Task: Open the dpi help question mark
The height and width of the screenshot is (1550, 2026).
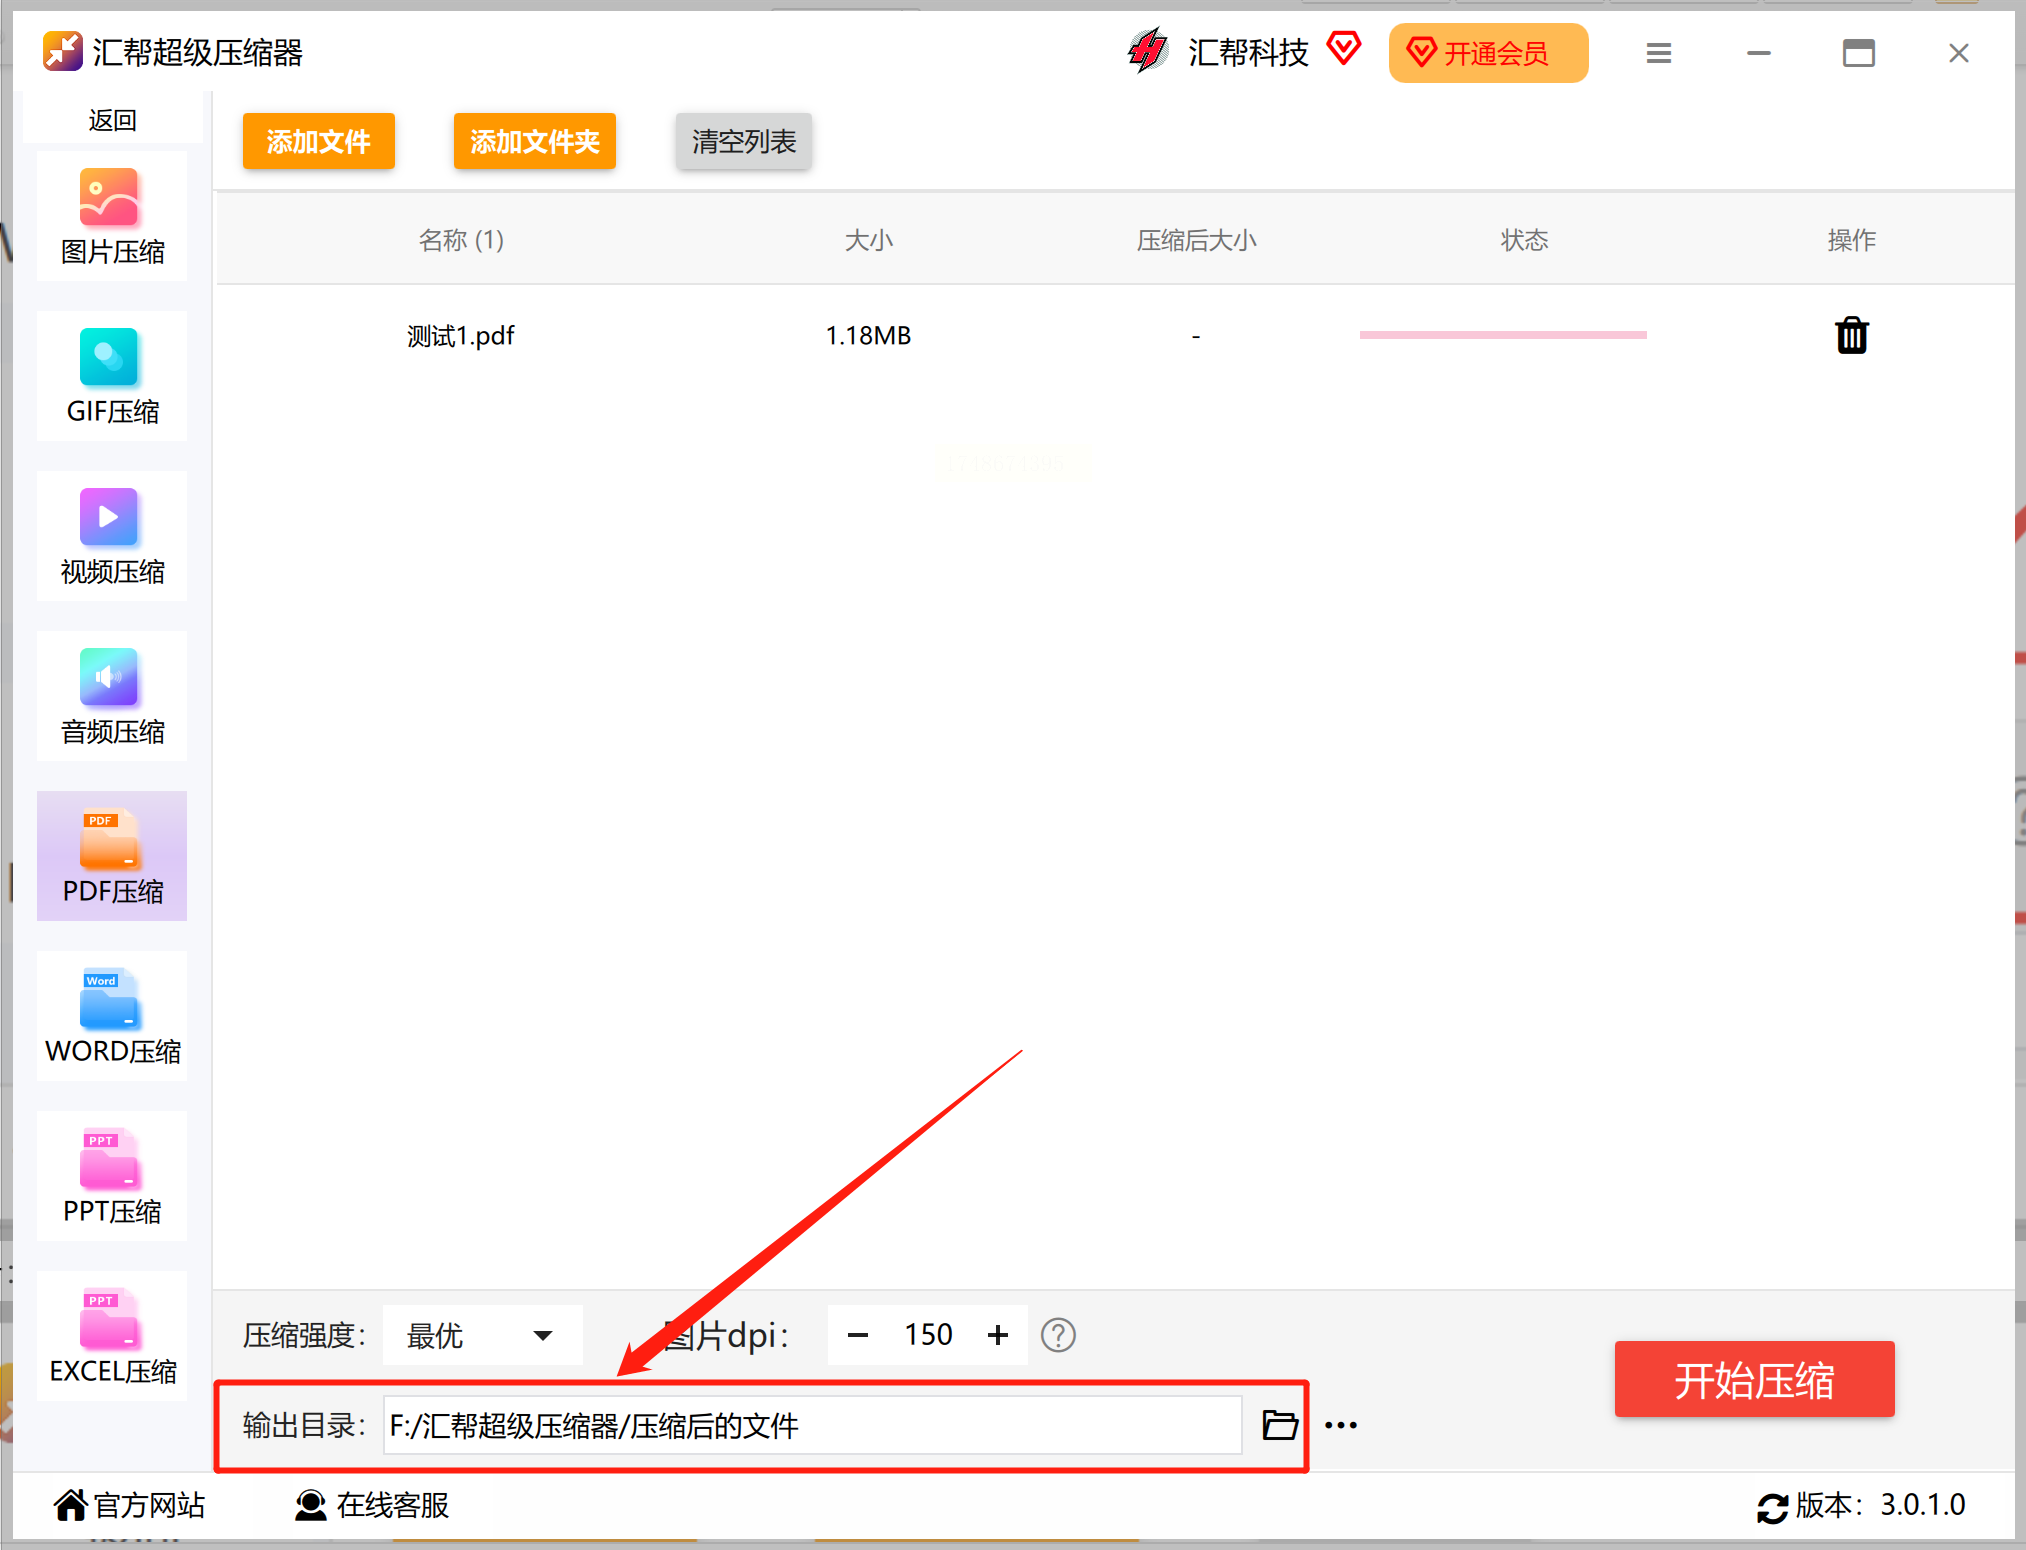Action: (1058, 1335)
